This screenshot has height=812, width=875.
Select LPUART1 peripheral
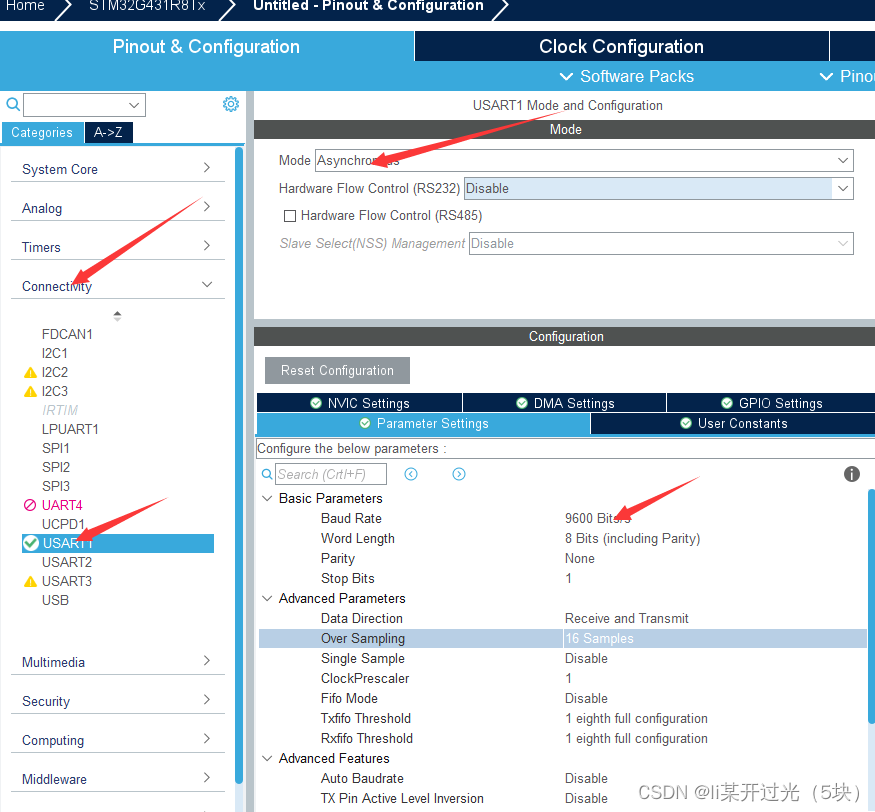(70, 429)
